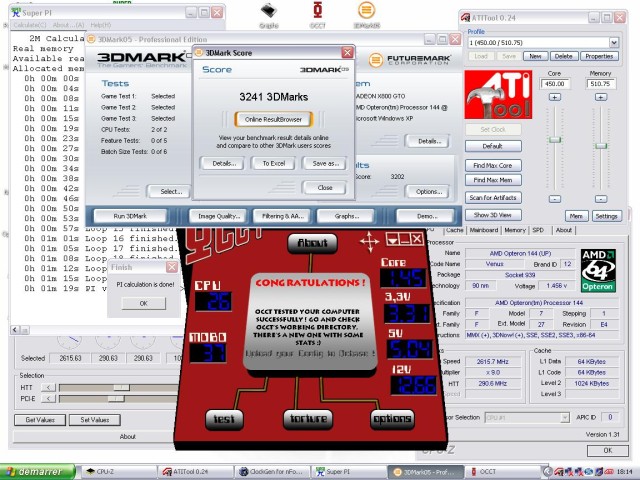Click Select button under Tests
640x480 pixels.
pyautogui.click(x=171, y=191)
